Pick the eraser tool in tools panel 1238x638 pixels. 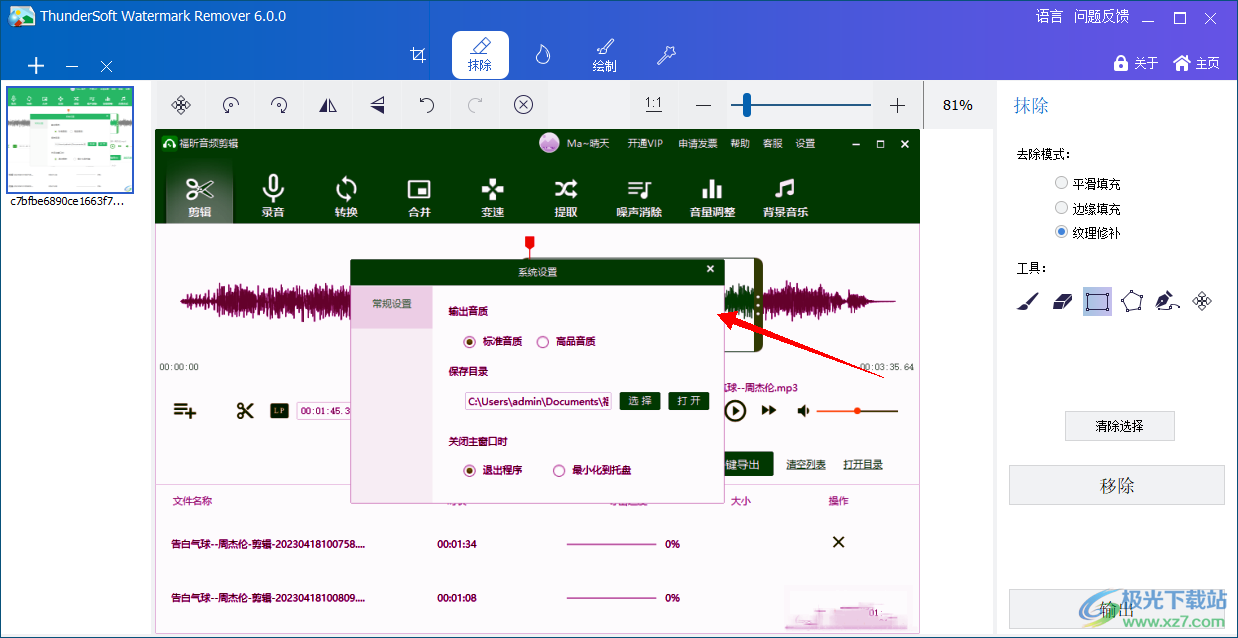click(x=1062, y=301)
